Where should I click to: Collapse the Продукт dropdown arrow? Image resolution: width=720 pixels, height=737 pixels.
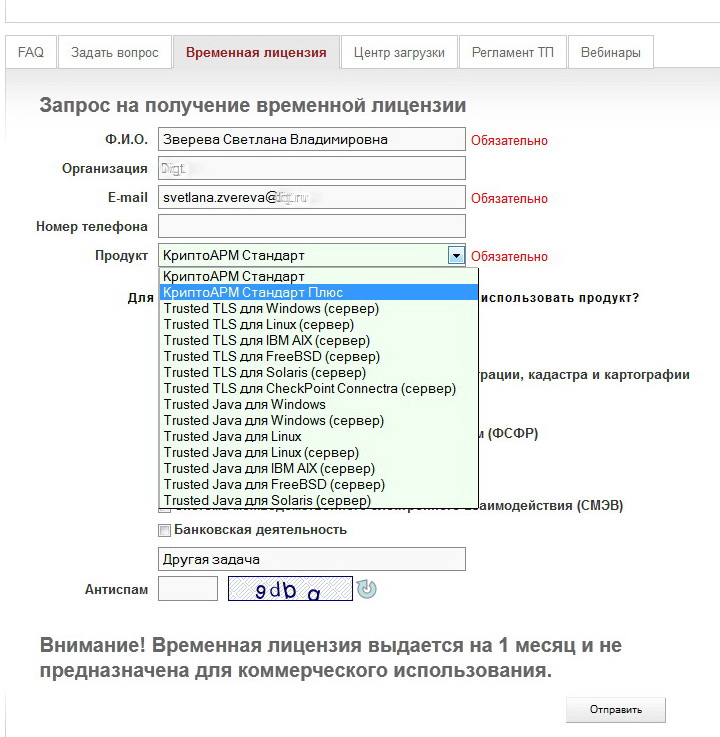click(456, 256)
